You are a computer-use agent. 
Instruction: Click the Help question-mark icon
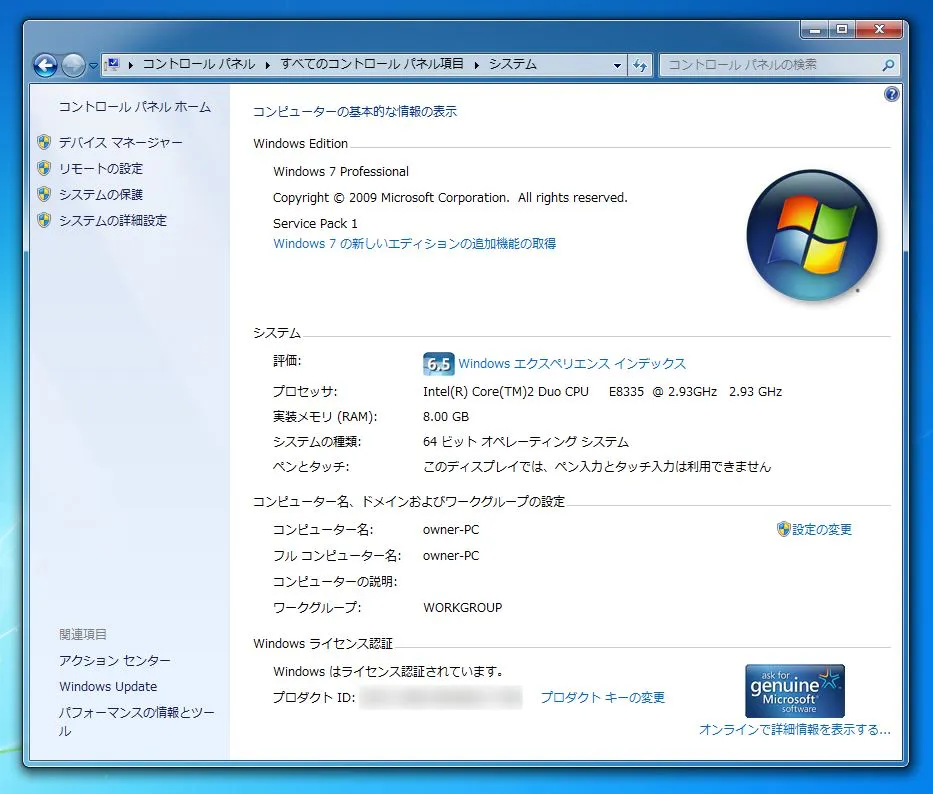[891, 93]
